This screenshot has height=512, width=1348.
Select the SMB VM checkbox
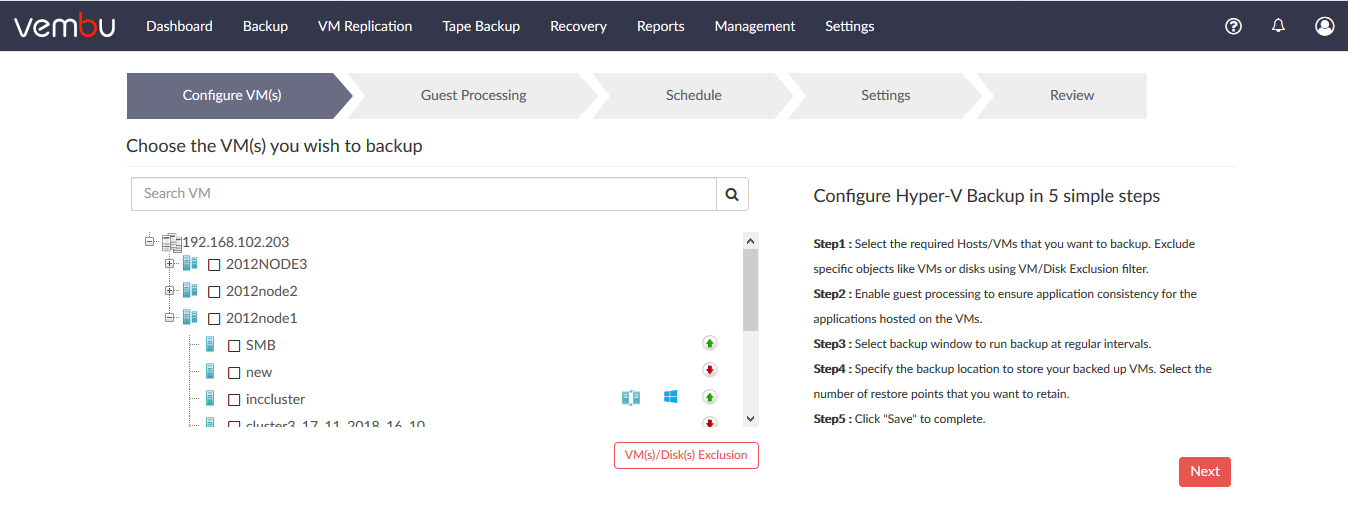click(234, 346)
